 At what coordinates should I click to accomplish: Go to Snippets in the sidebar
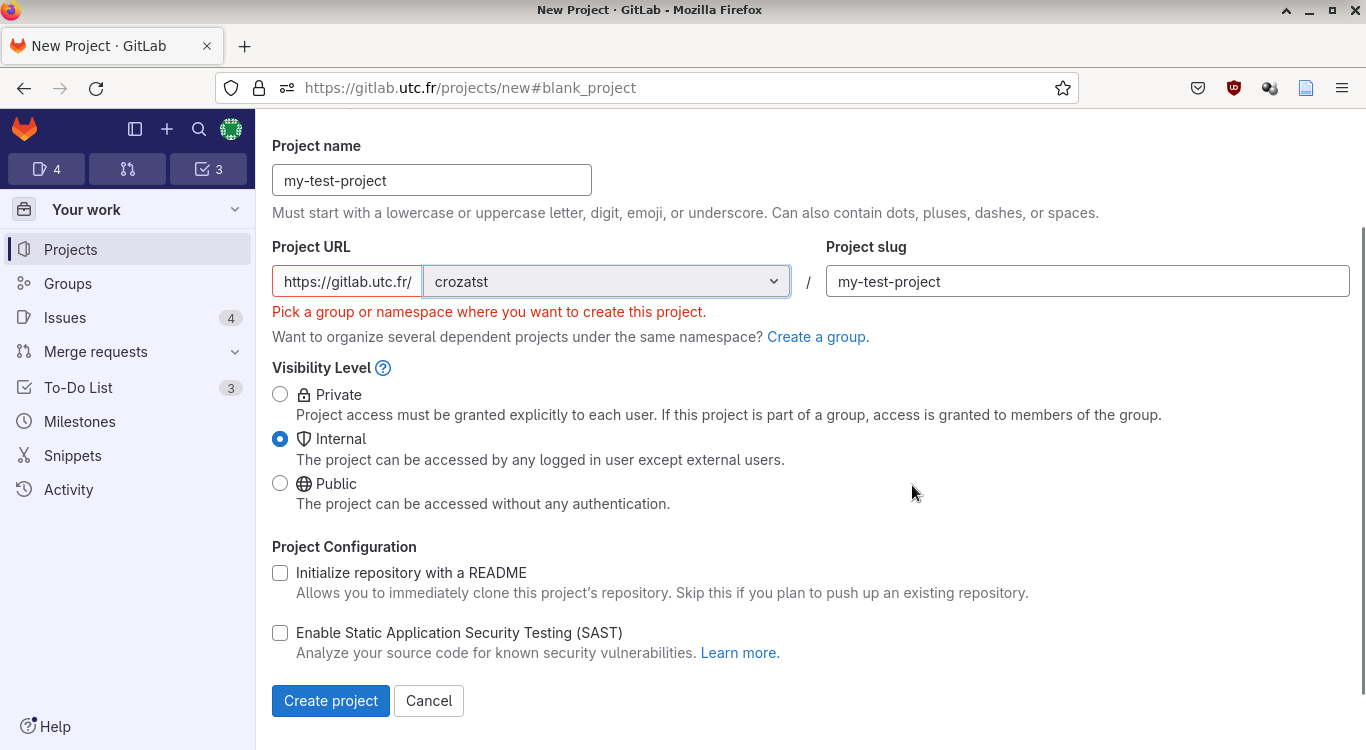pyautogui.click(x=73, y=456)
